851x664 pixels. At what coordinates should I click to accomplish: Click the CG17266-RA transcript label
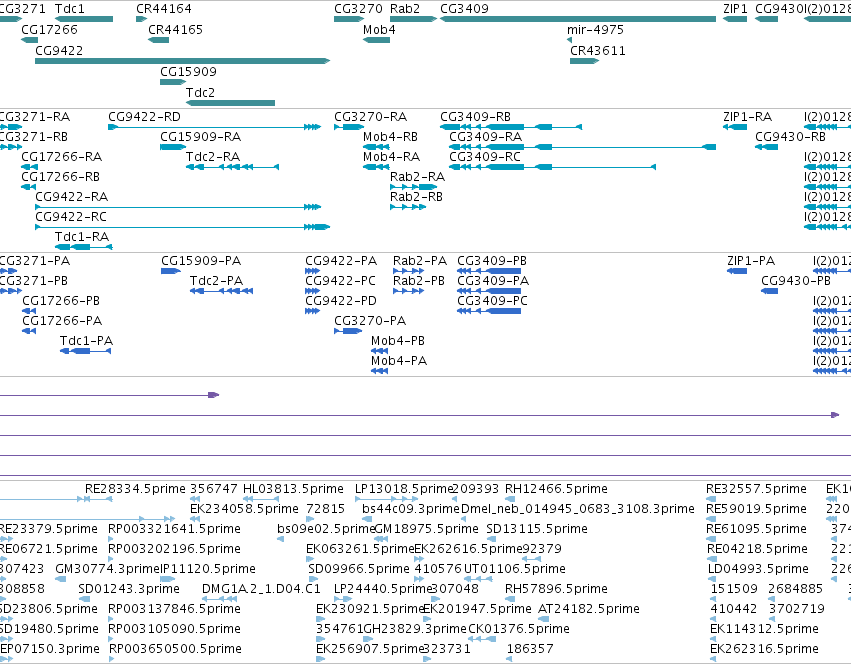(x=62, y=157)
